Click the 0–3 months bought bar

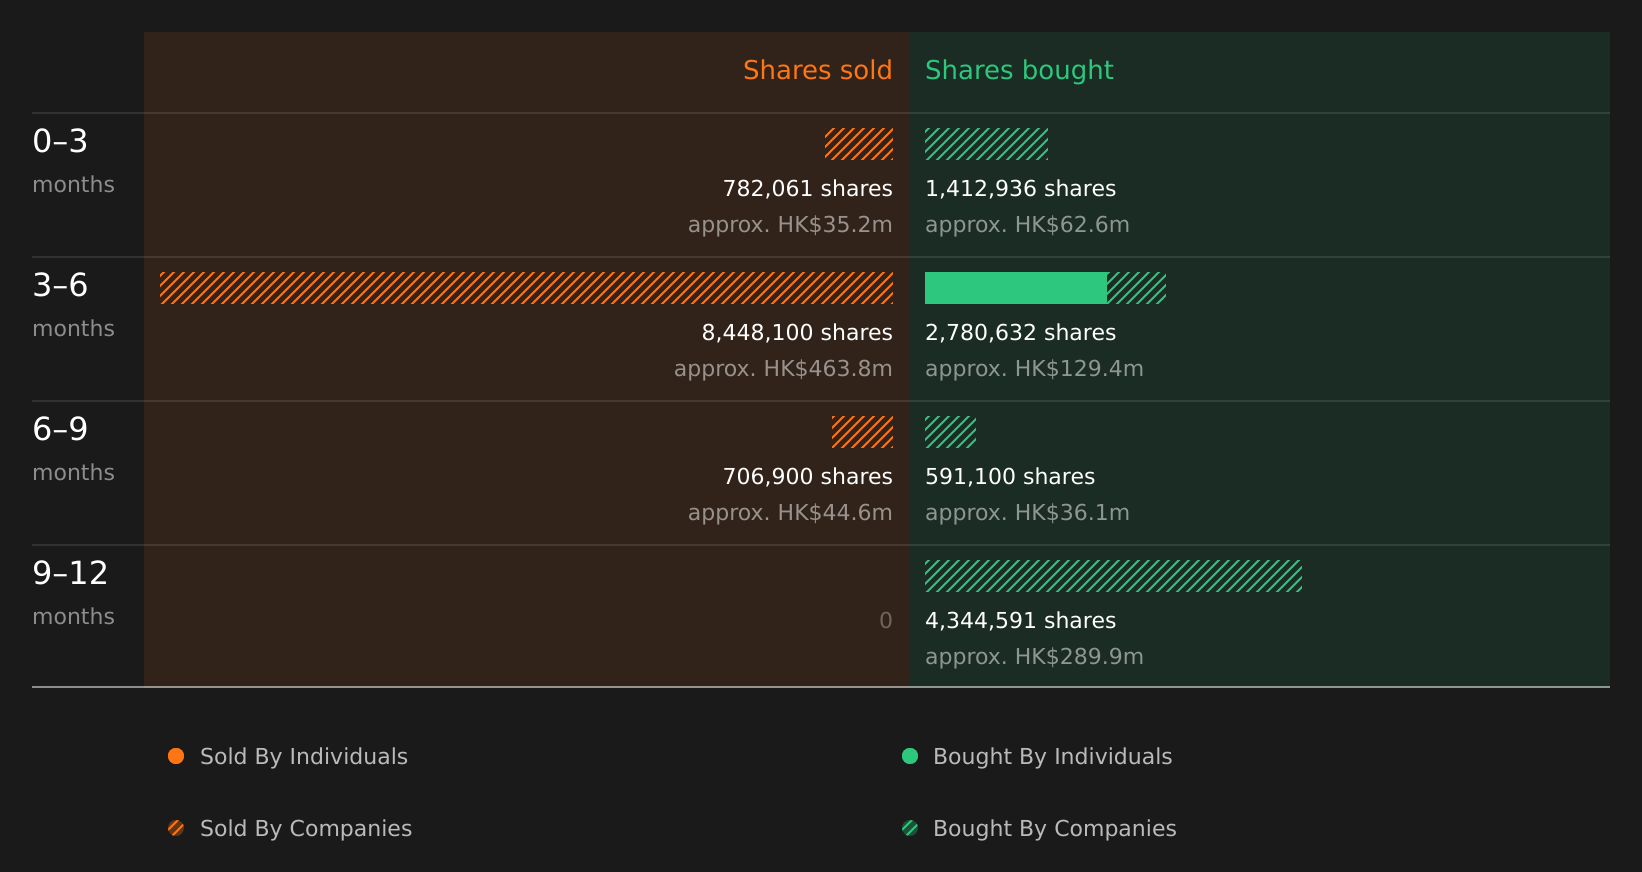(x=986, y=144)
